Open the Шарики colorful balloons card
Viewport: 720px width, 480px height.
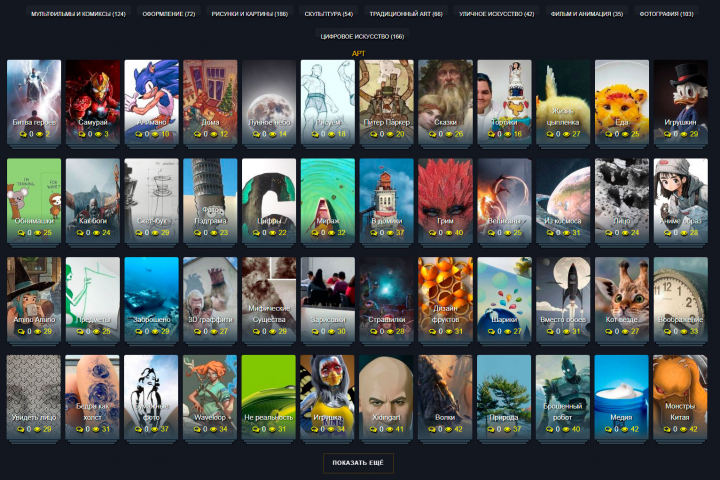coord(504,299)
